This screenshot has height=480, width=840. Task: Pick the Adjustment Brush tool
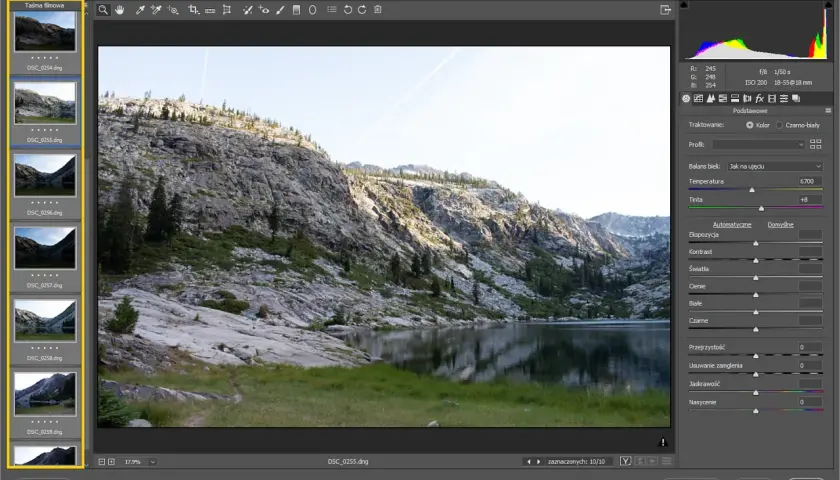click(x=280, y=10)
